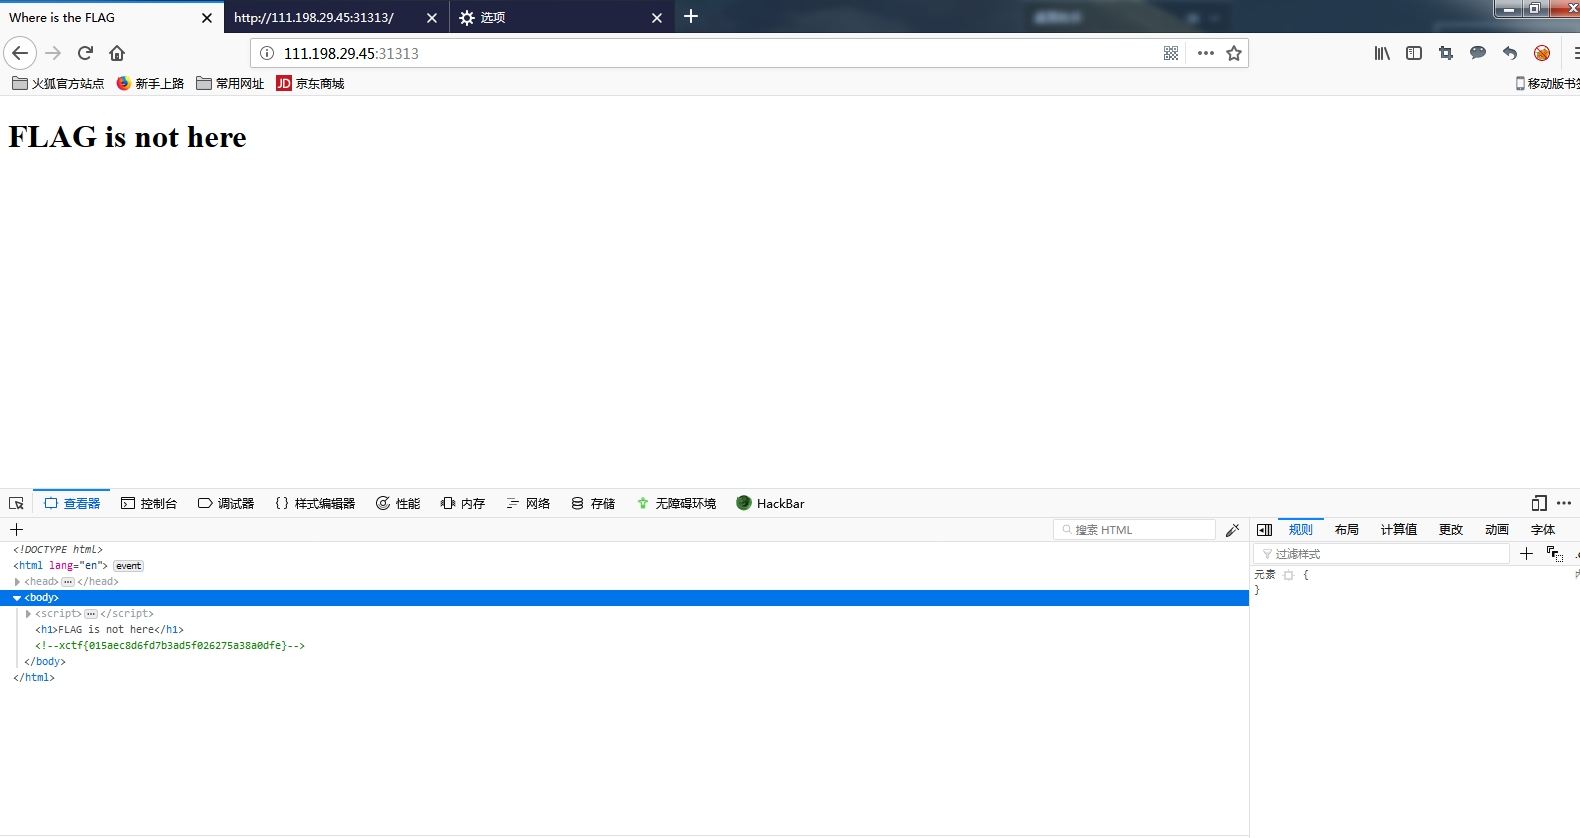1580x838 pixels.
Task: Bookmark this page with the star icon
Action: (x=1234, y=53)
